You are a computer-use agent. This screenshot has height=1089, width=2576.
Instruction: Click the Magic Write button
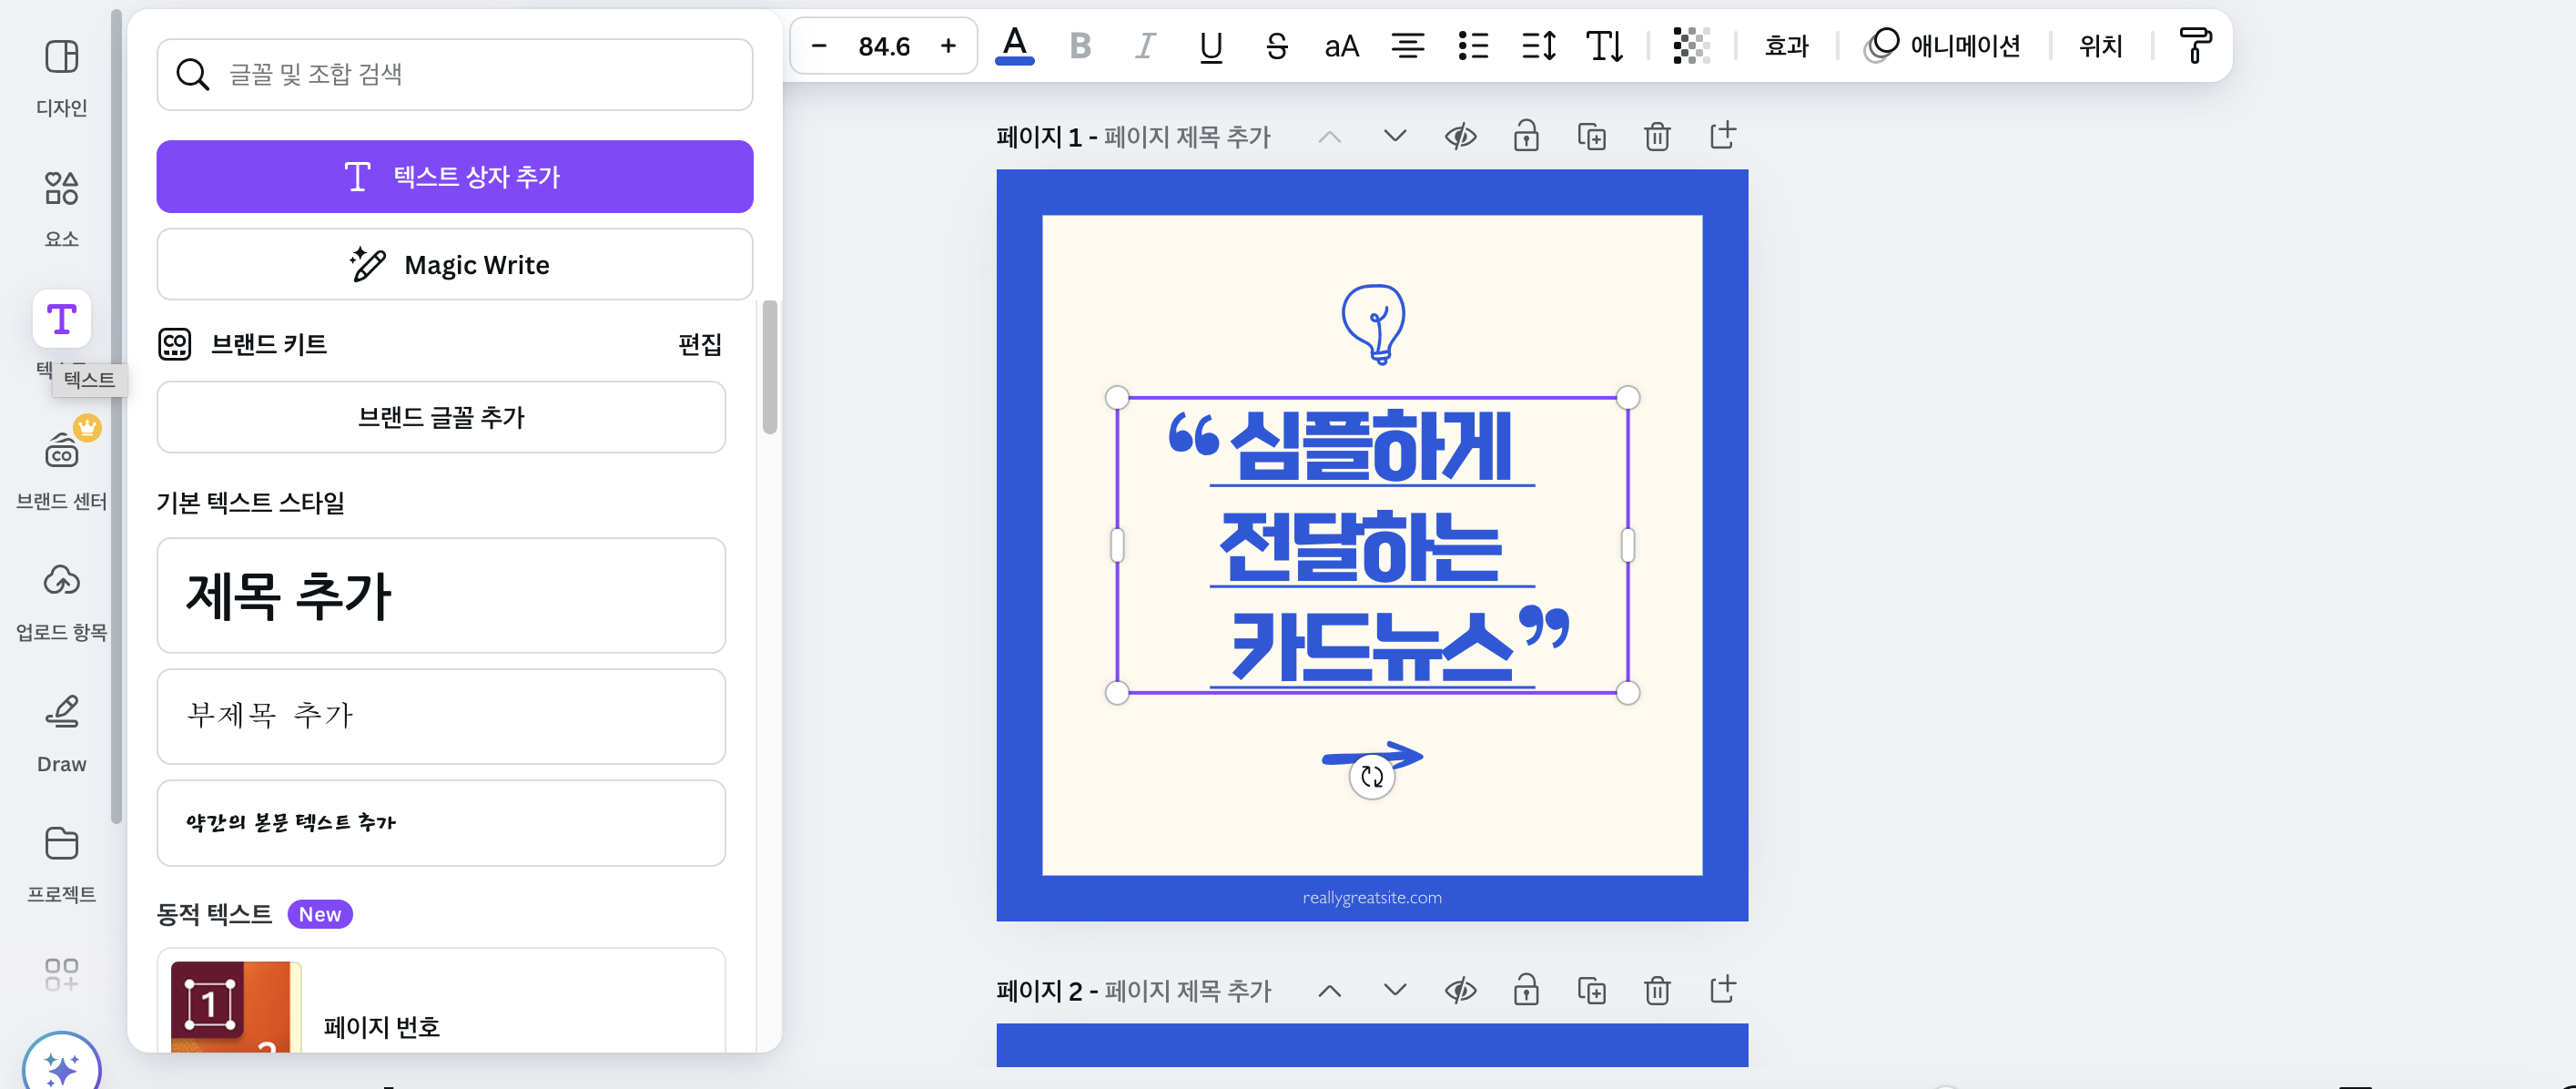click(454, 264)
